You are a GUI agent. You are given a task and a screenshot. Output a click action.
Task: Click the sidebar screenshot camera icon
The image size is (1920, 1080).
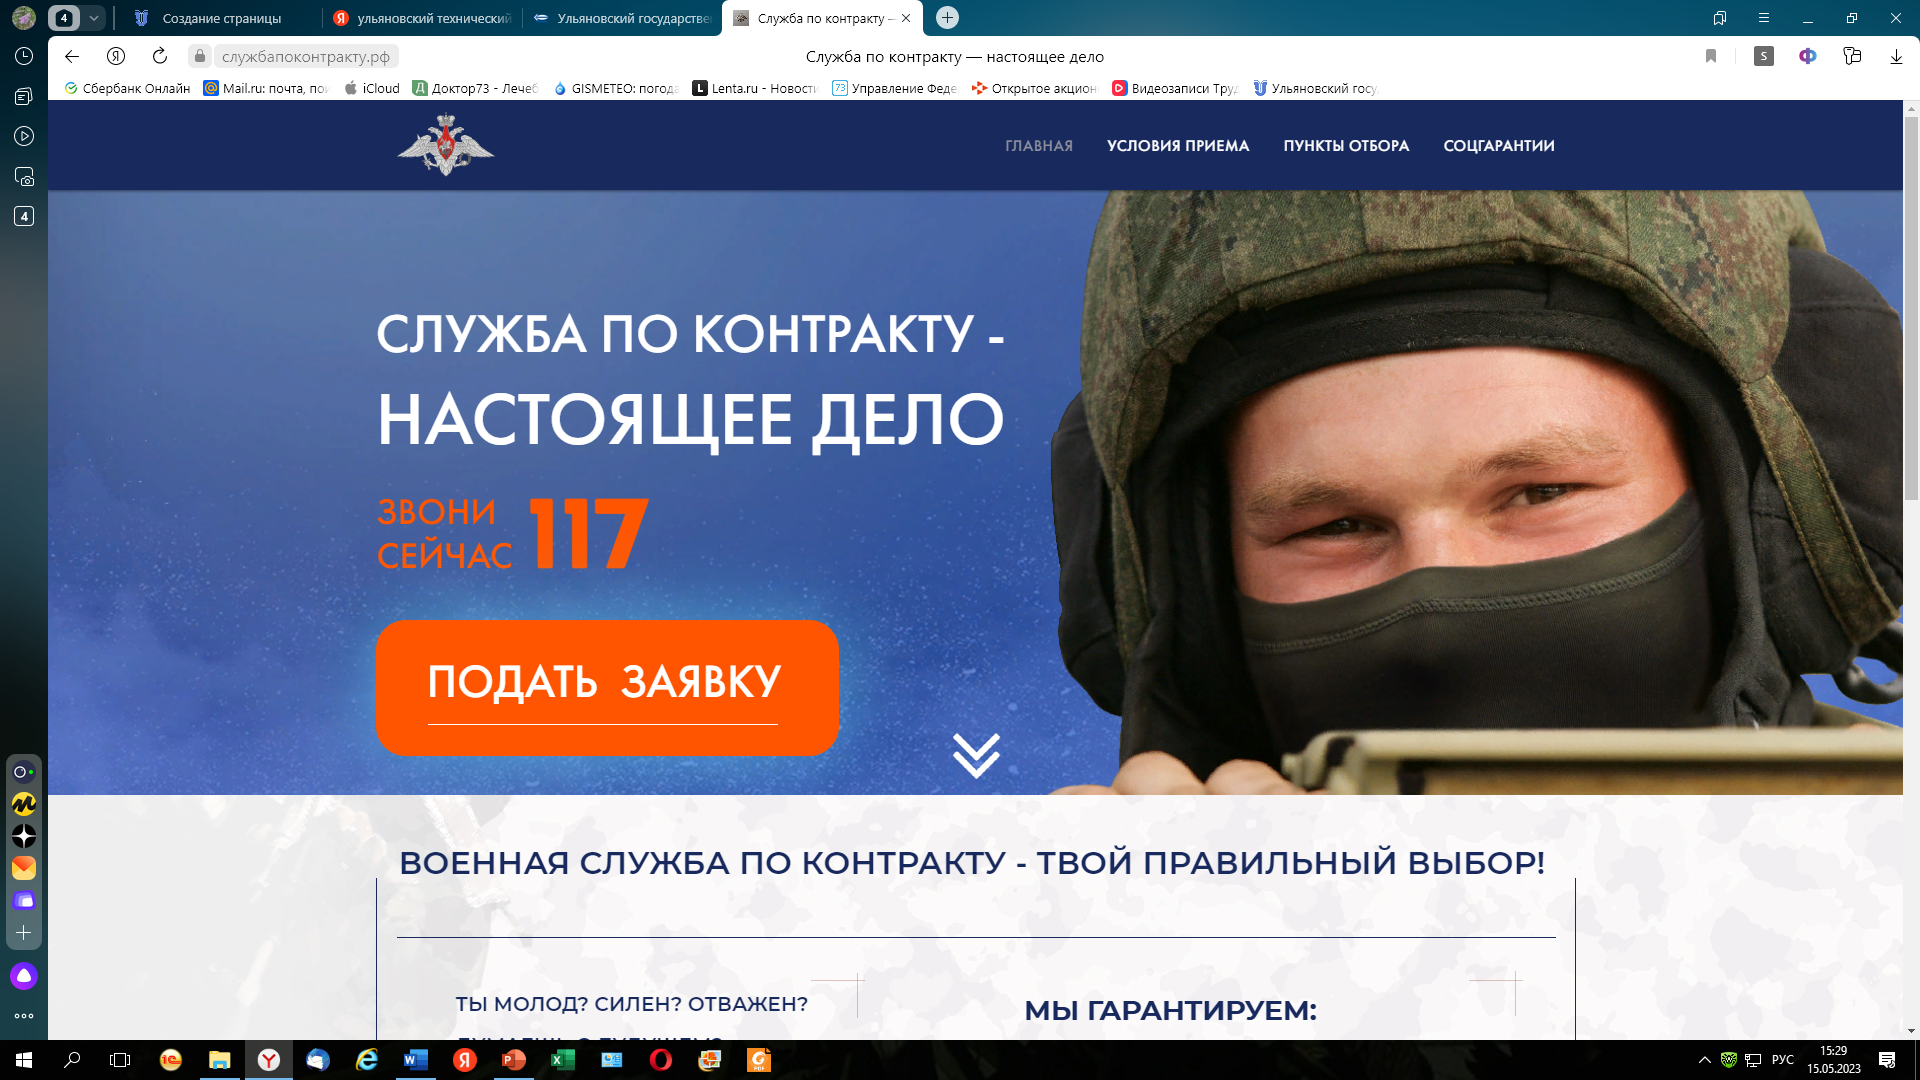coord(24,176)
